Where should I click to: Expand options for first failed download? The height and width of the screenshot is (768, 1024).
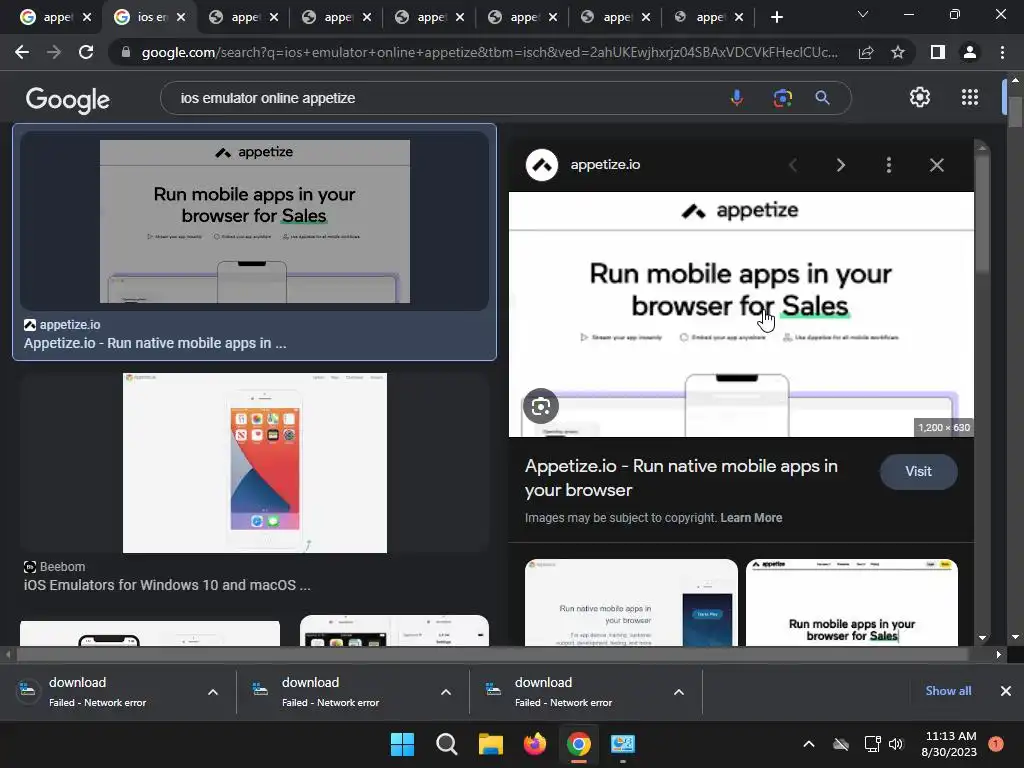213,692
